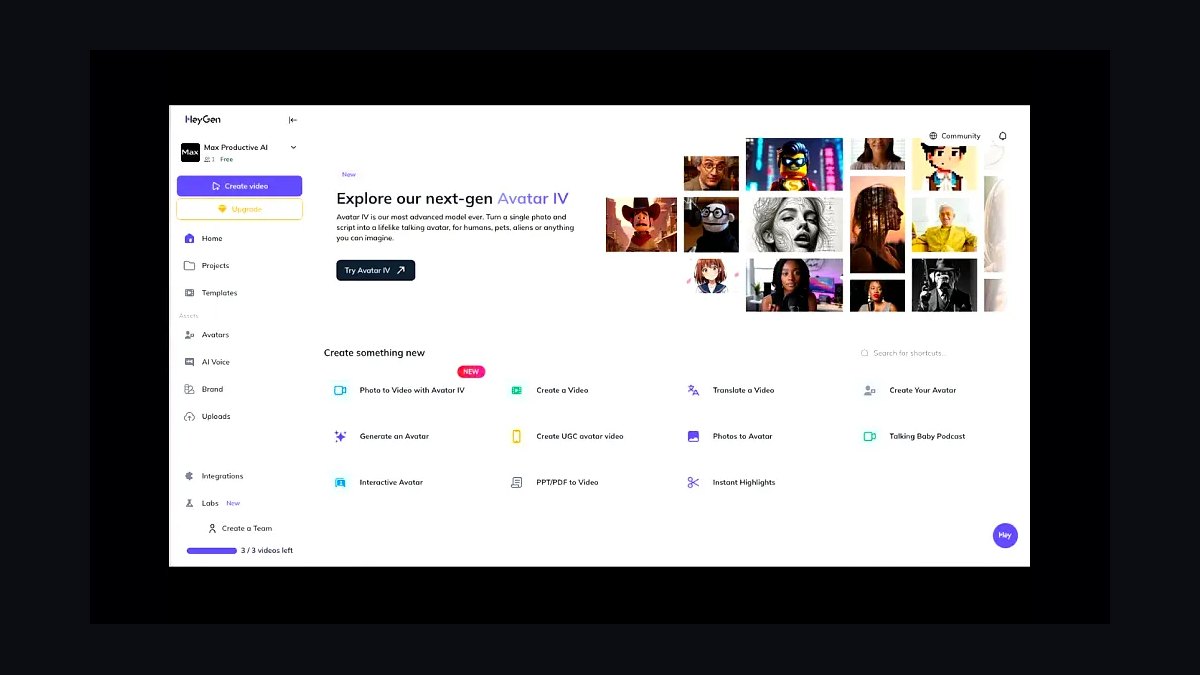Click the Photos to Avatar image icon
The image size is (1200, 675).
pos(693,436)
